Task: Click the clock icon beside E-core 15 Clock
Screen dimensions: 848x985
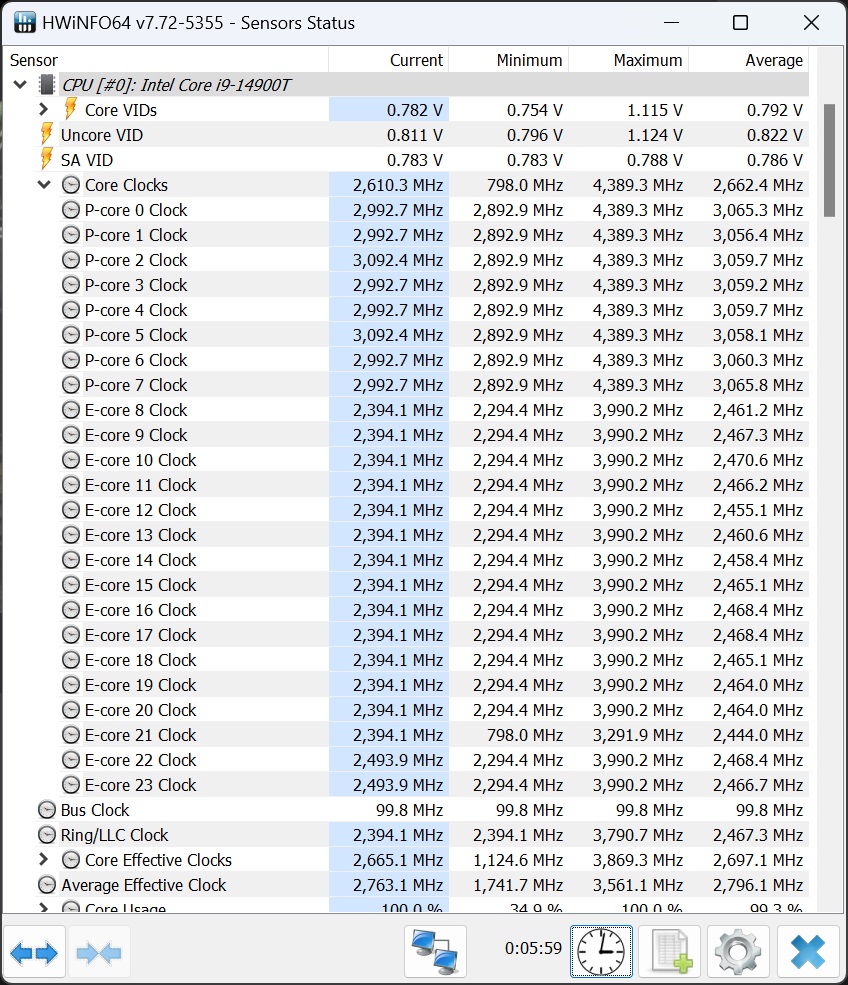Action: (x=71, y=585)
